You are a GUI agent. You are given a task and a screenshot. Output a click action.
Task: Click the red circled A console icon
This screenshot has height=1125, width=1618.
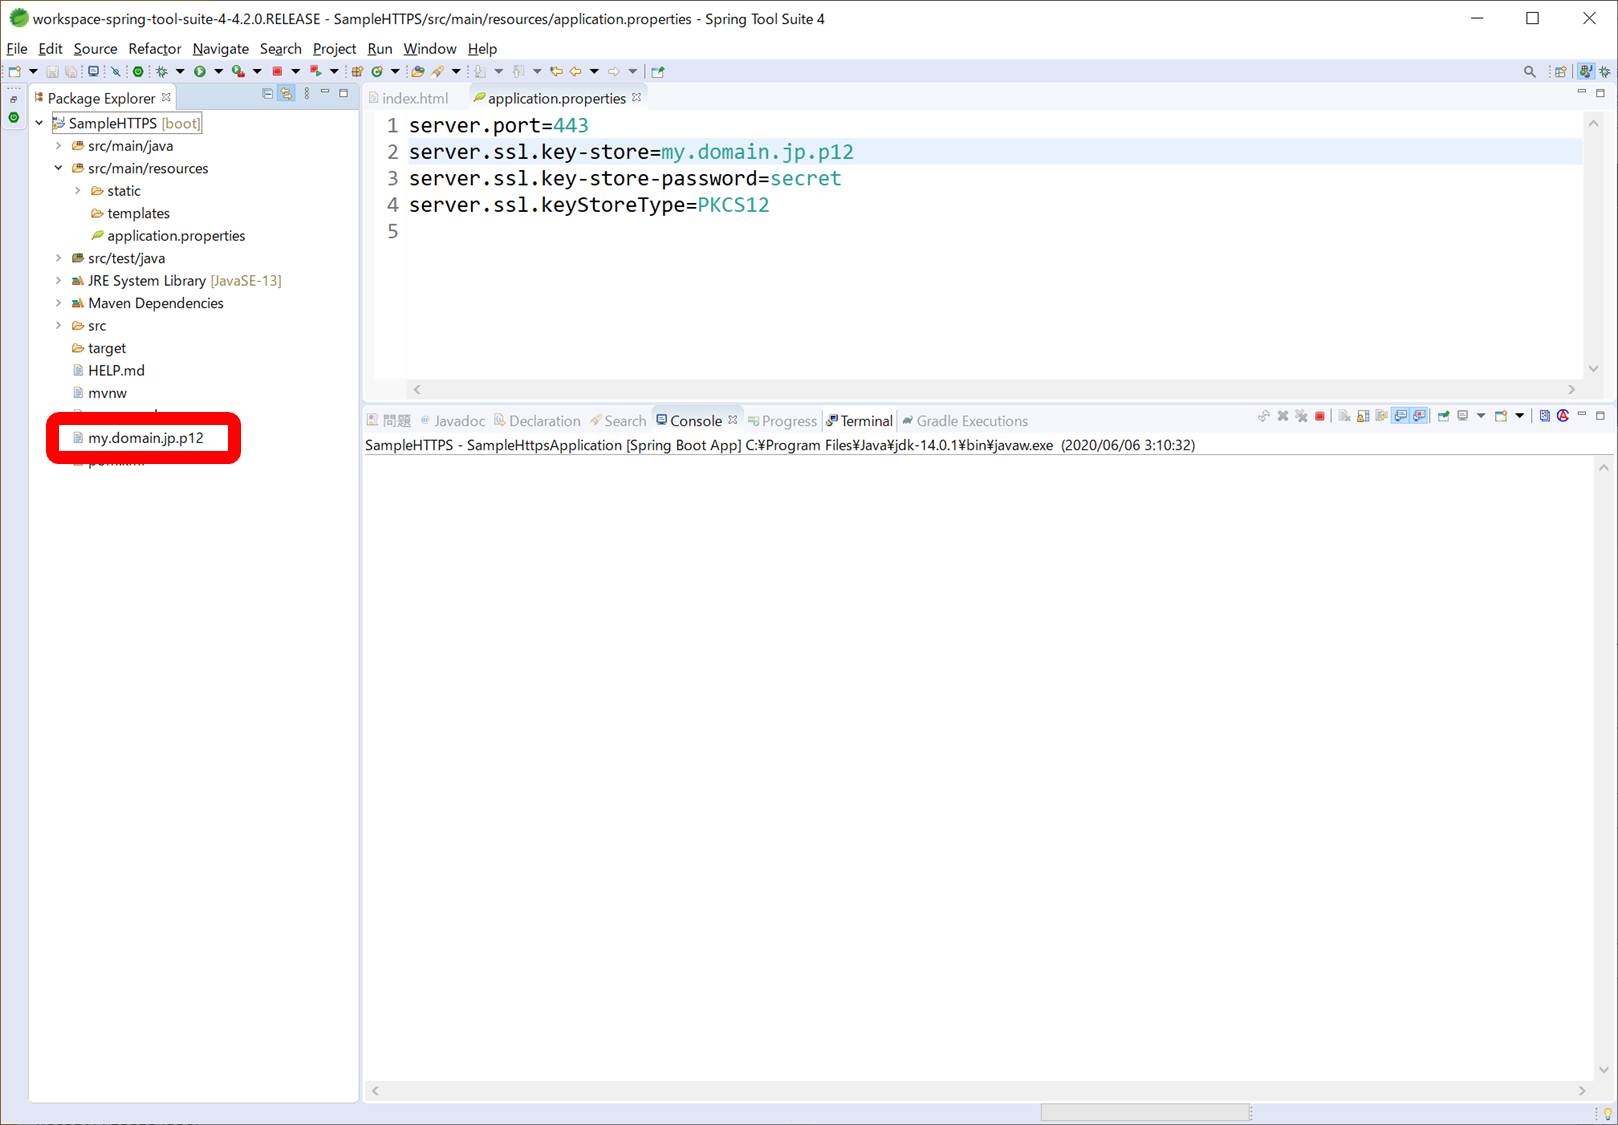click(1563, 416)
